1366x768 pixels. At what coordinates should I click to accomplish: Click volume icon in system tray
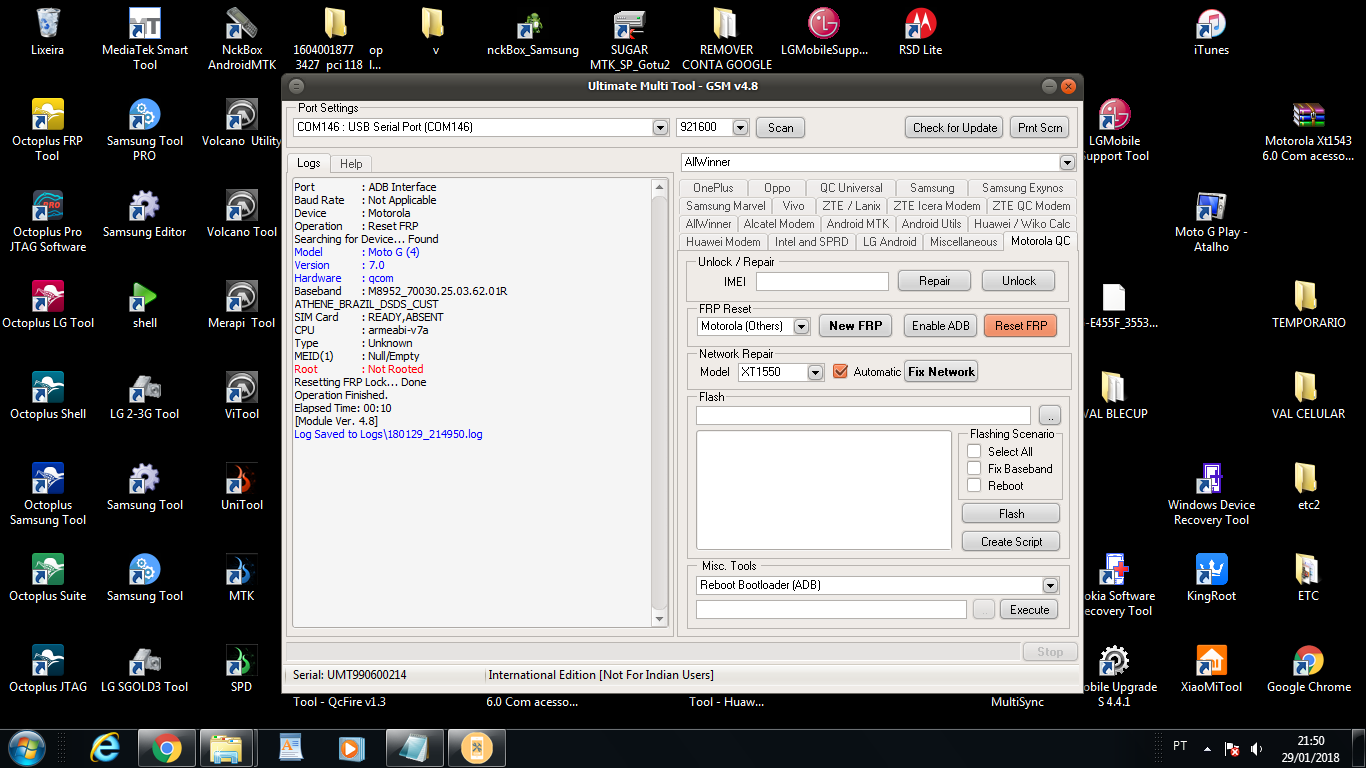point(1257,747)
